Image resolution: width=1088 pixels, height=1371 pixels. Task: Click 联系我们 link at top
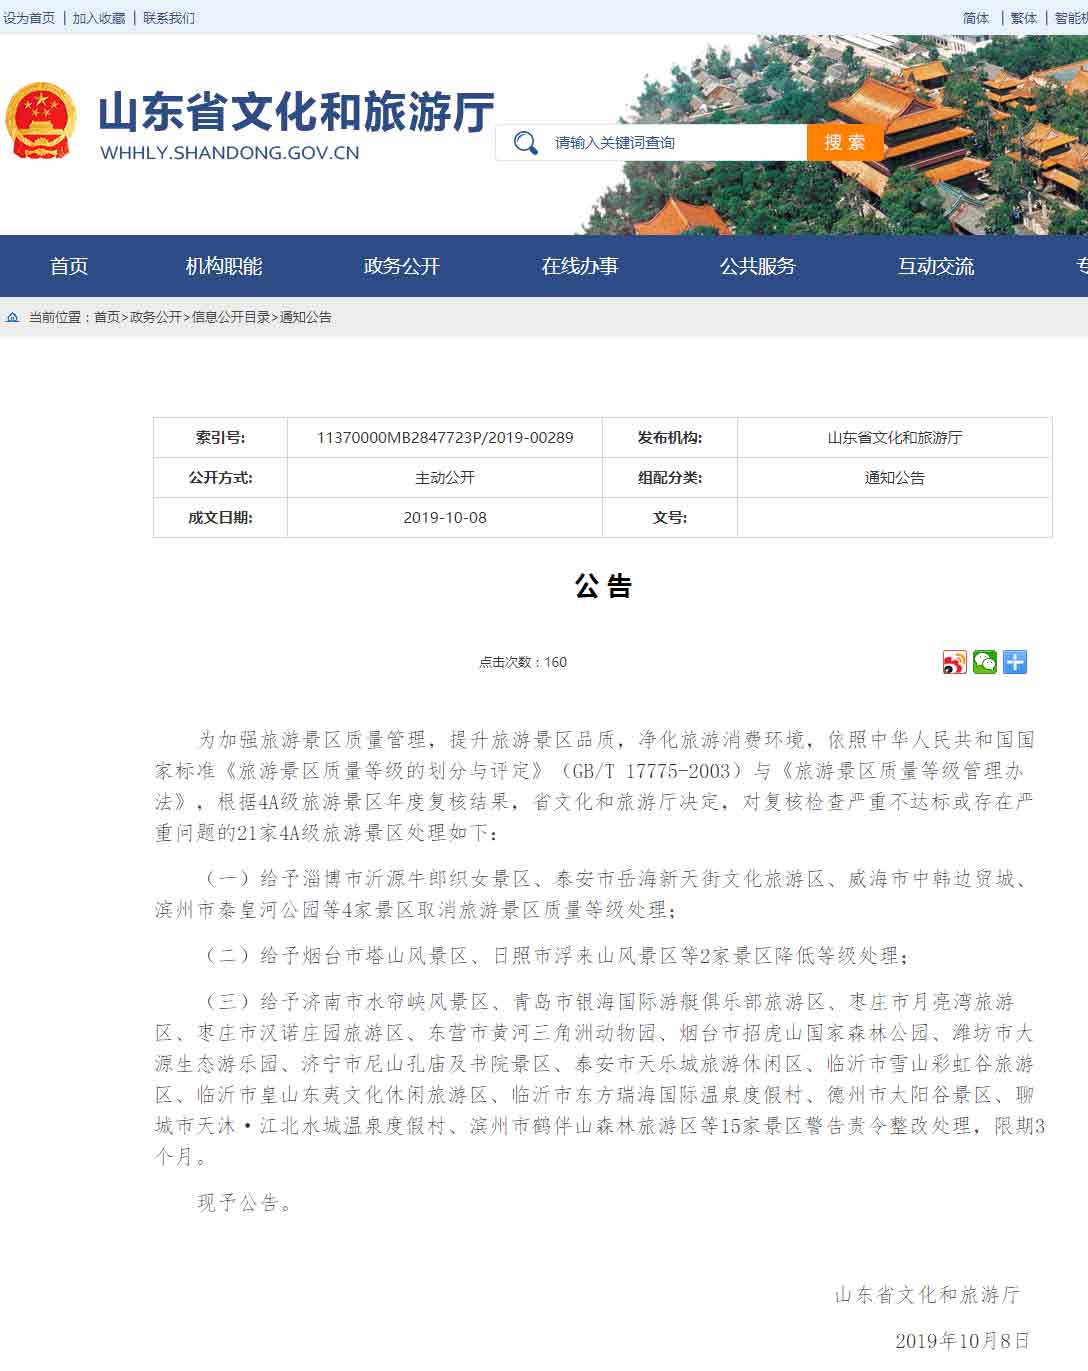pos(169,18)
